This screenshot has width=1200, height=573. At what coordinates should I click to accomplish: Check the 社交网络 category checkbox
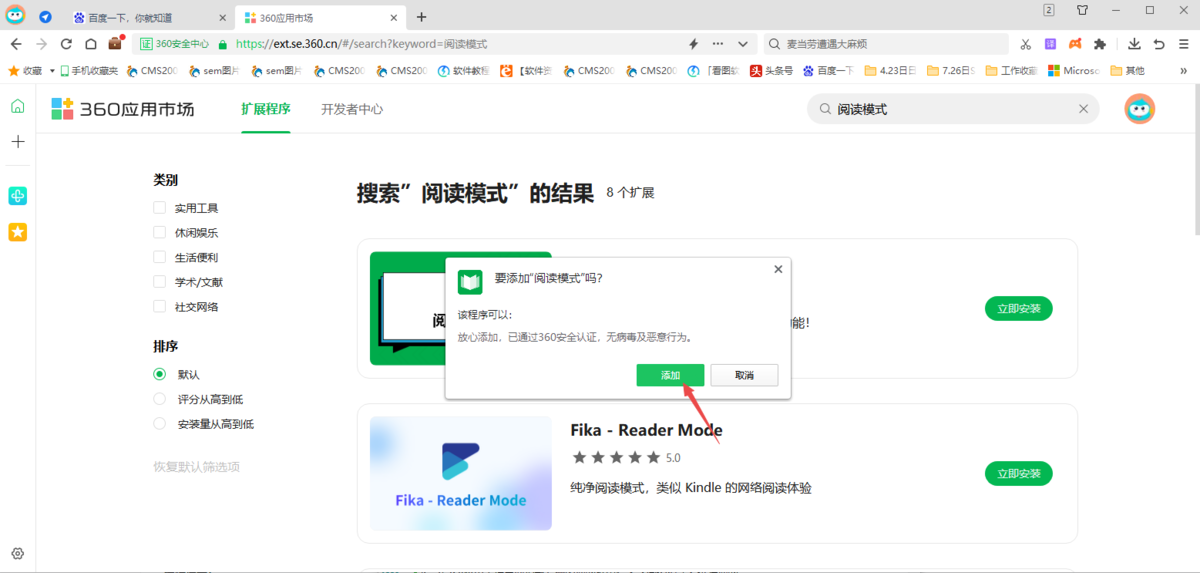click(159, 306)
